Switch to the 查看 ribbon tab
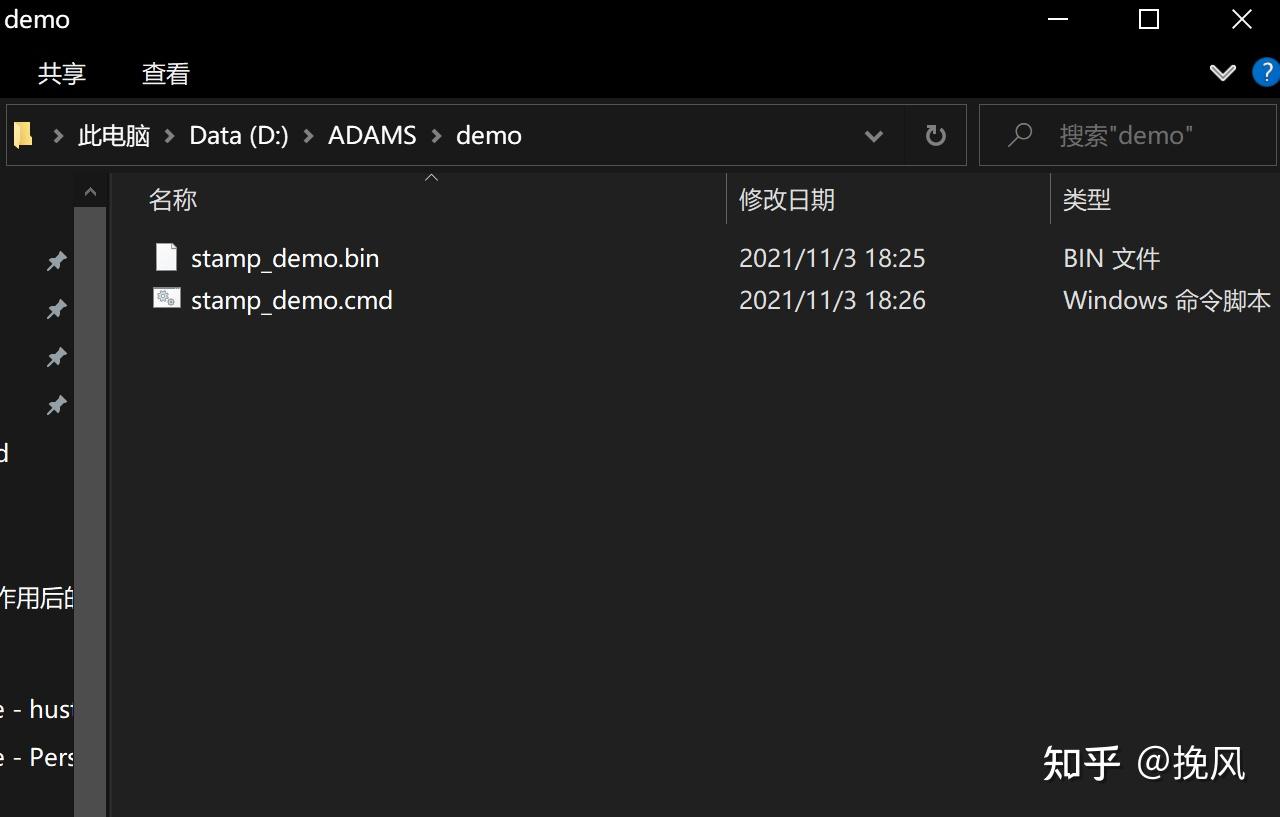1280x817 pixels. pyautogui.click(x=164, y=73)
